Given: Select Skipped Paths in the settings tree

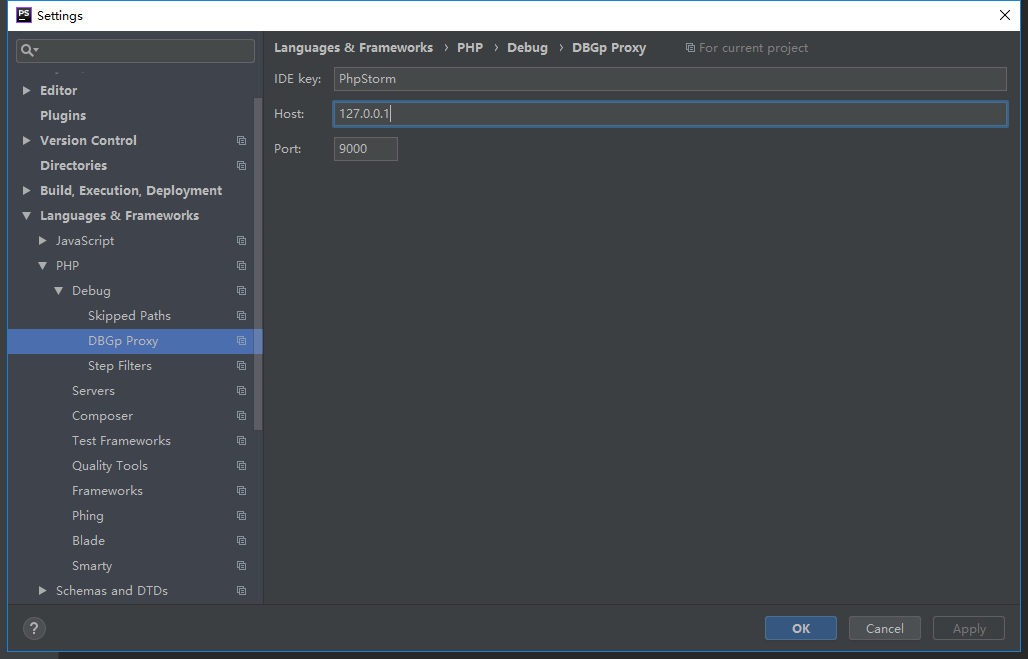Looking at the screenshot, I should click(x=129, y=316).
